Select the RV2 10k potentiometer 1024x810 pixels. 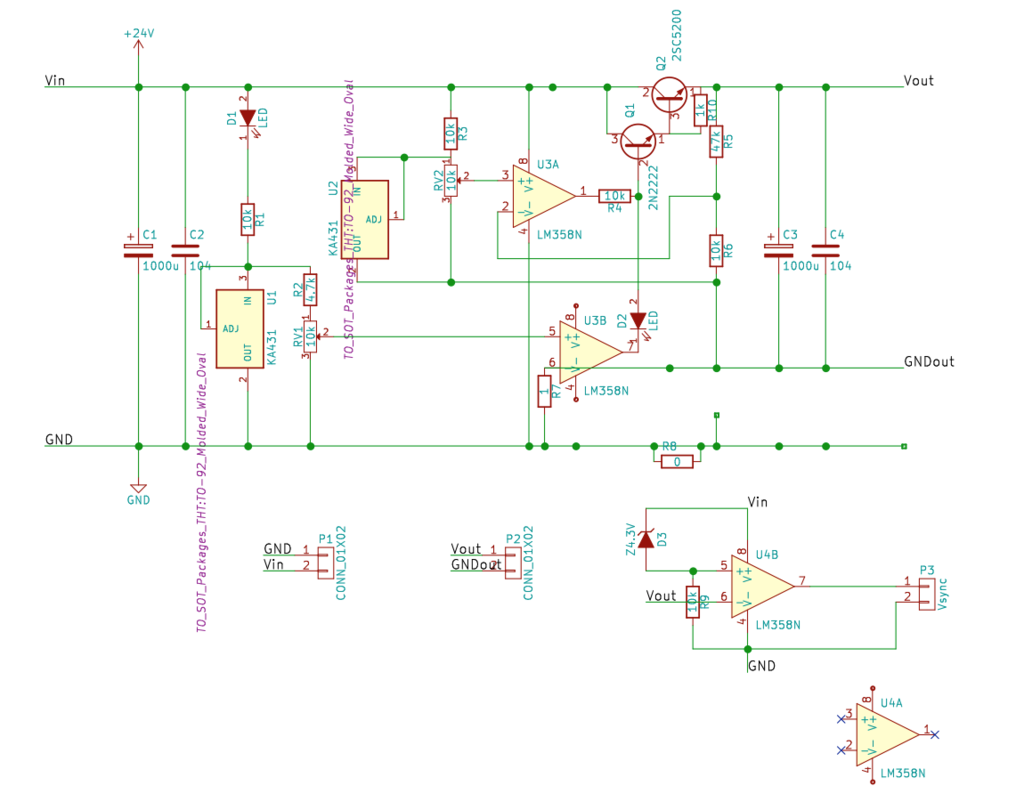point(451,180)
